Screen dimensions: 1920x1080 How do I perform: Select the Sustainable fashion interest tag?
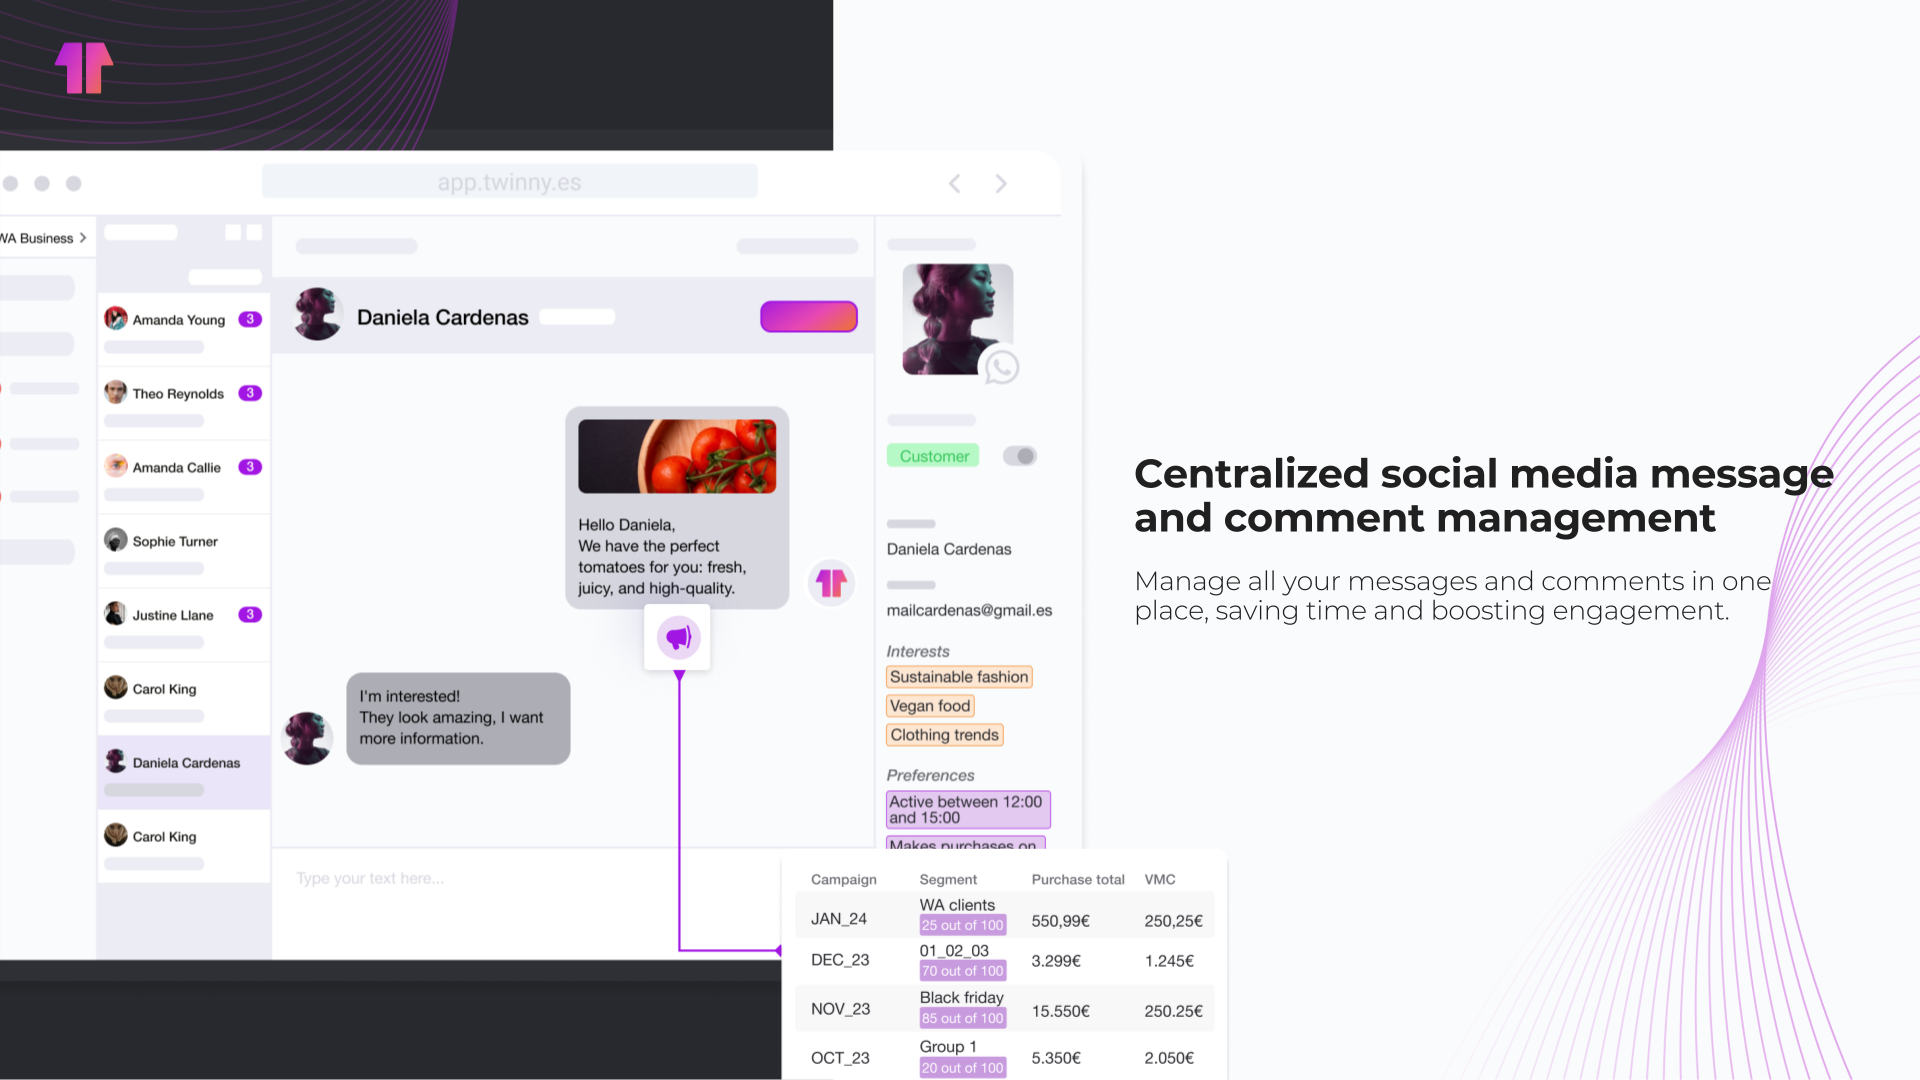(x=958, y=677)
